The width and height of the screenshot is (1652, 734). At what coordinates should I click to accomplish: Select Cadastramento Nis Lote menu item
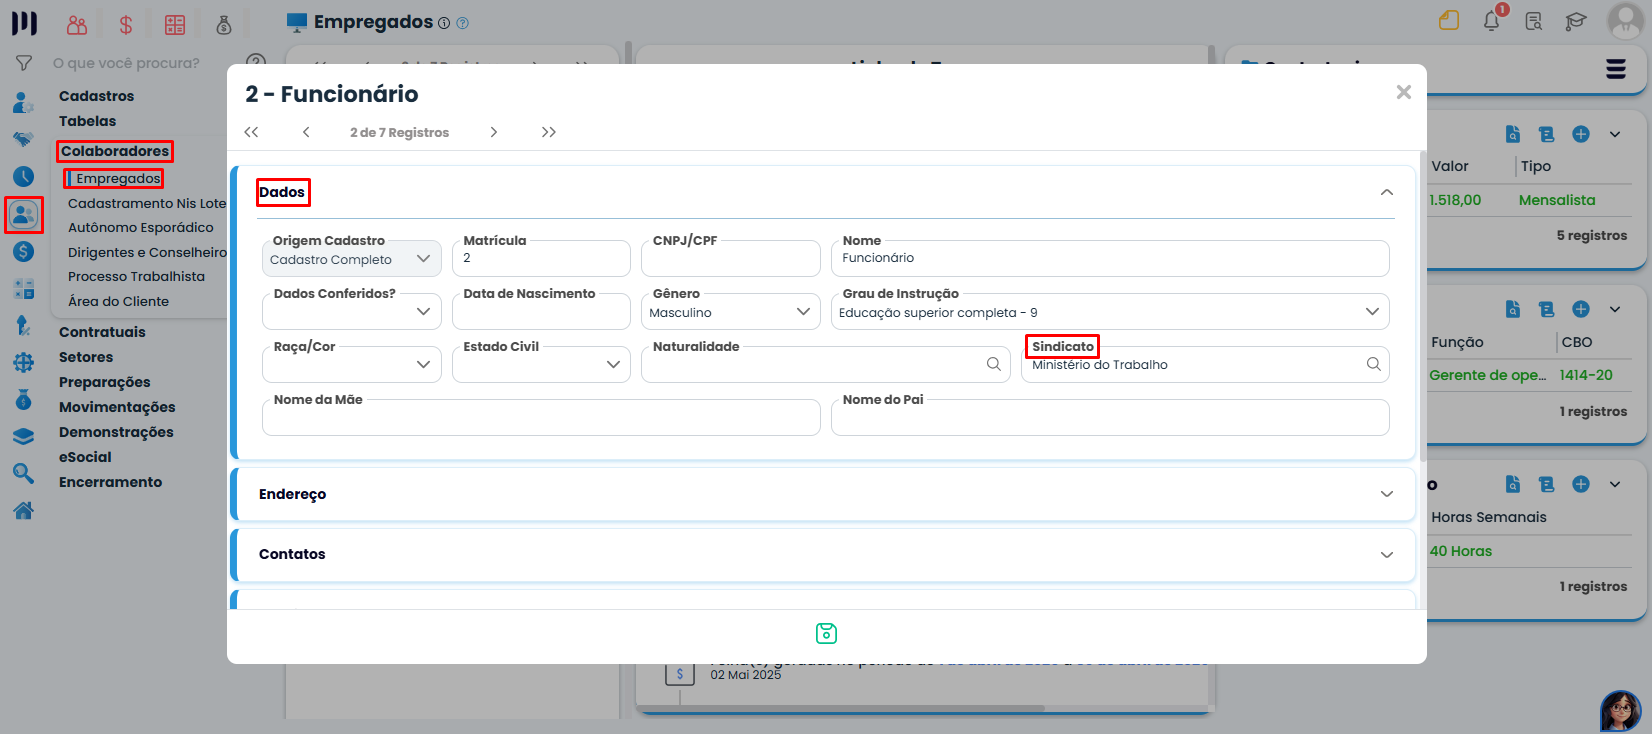[x=147, y=203]
